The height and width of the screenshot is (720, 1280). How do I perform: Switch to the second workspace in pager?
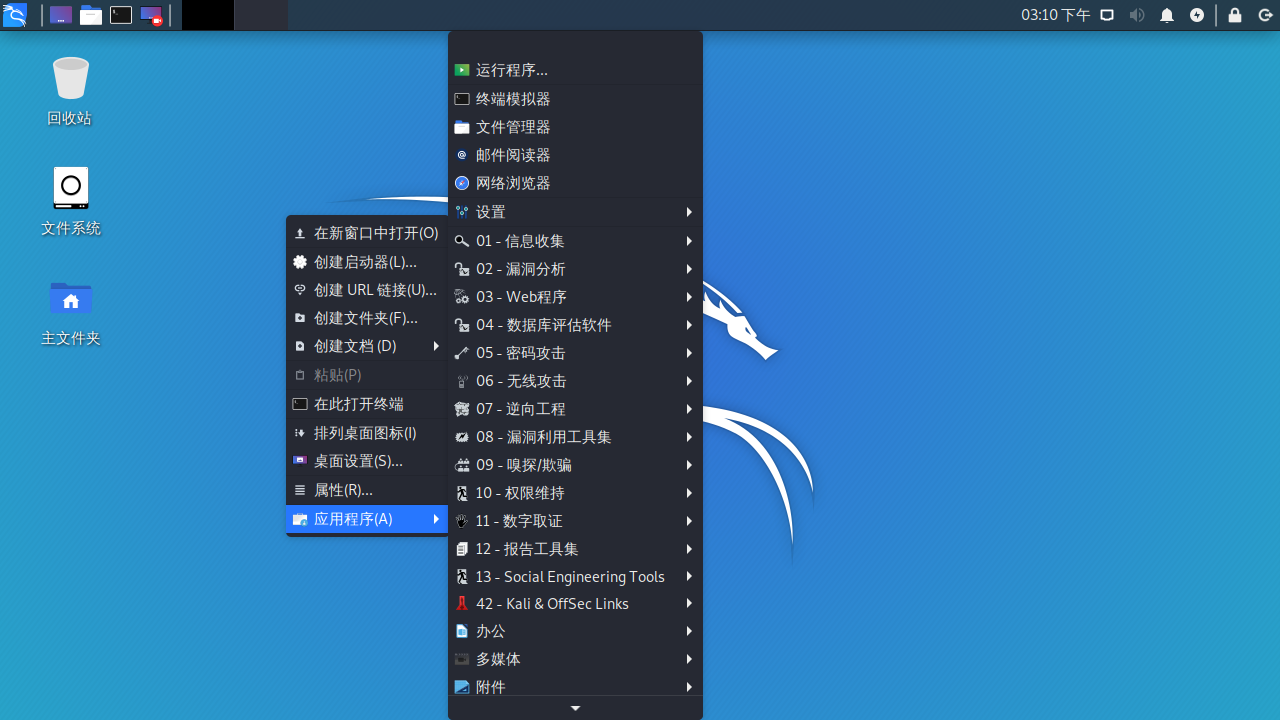tap(261, 15)
